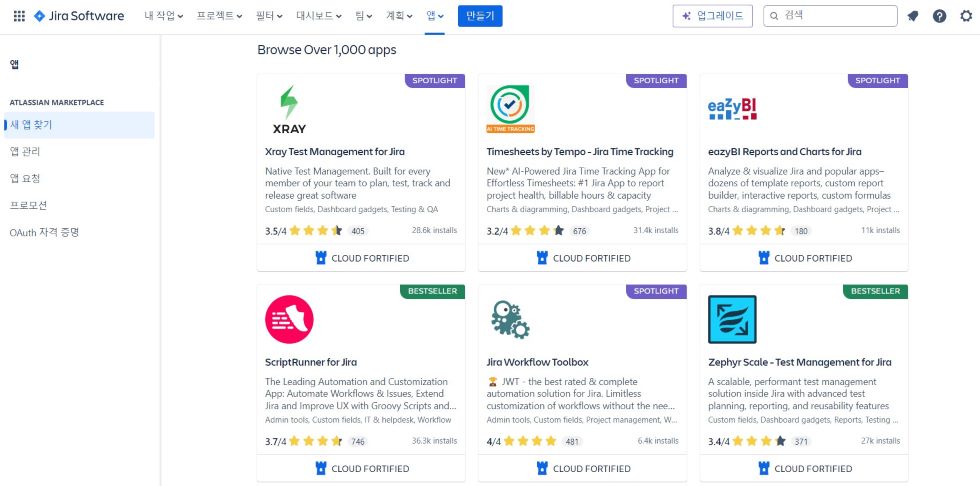Image resolution: width=980 pixels, height=486 pixels.
Task: Click into the 검색 search field
Action: pyautogui.click(x=830, y=16)
